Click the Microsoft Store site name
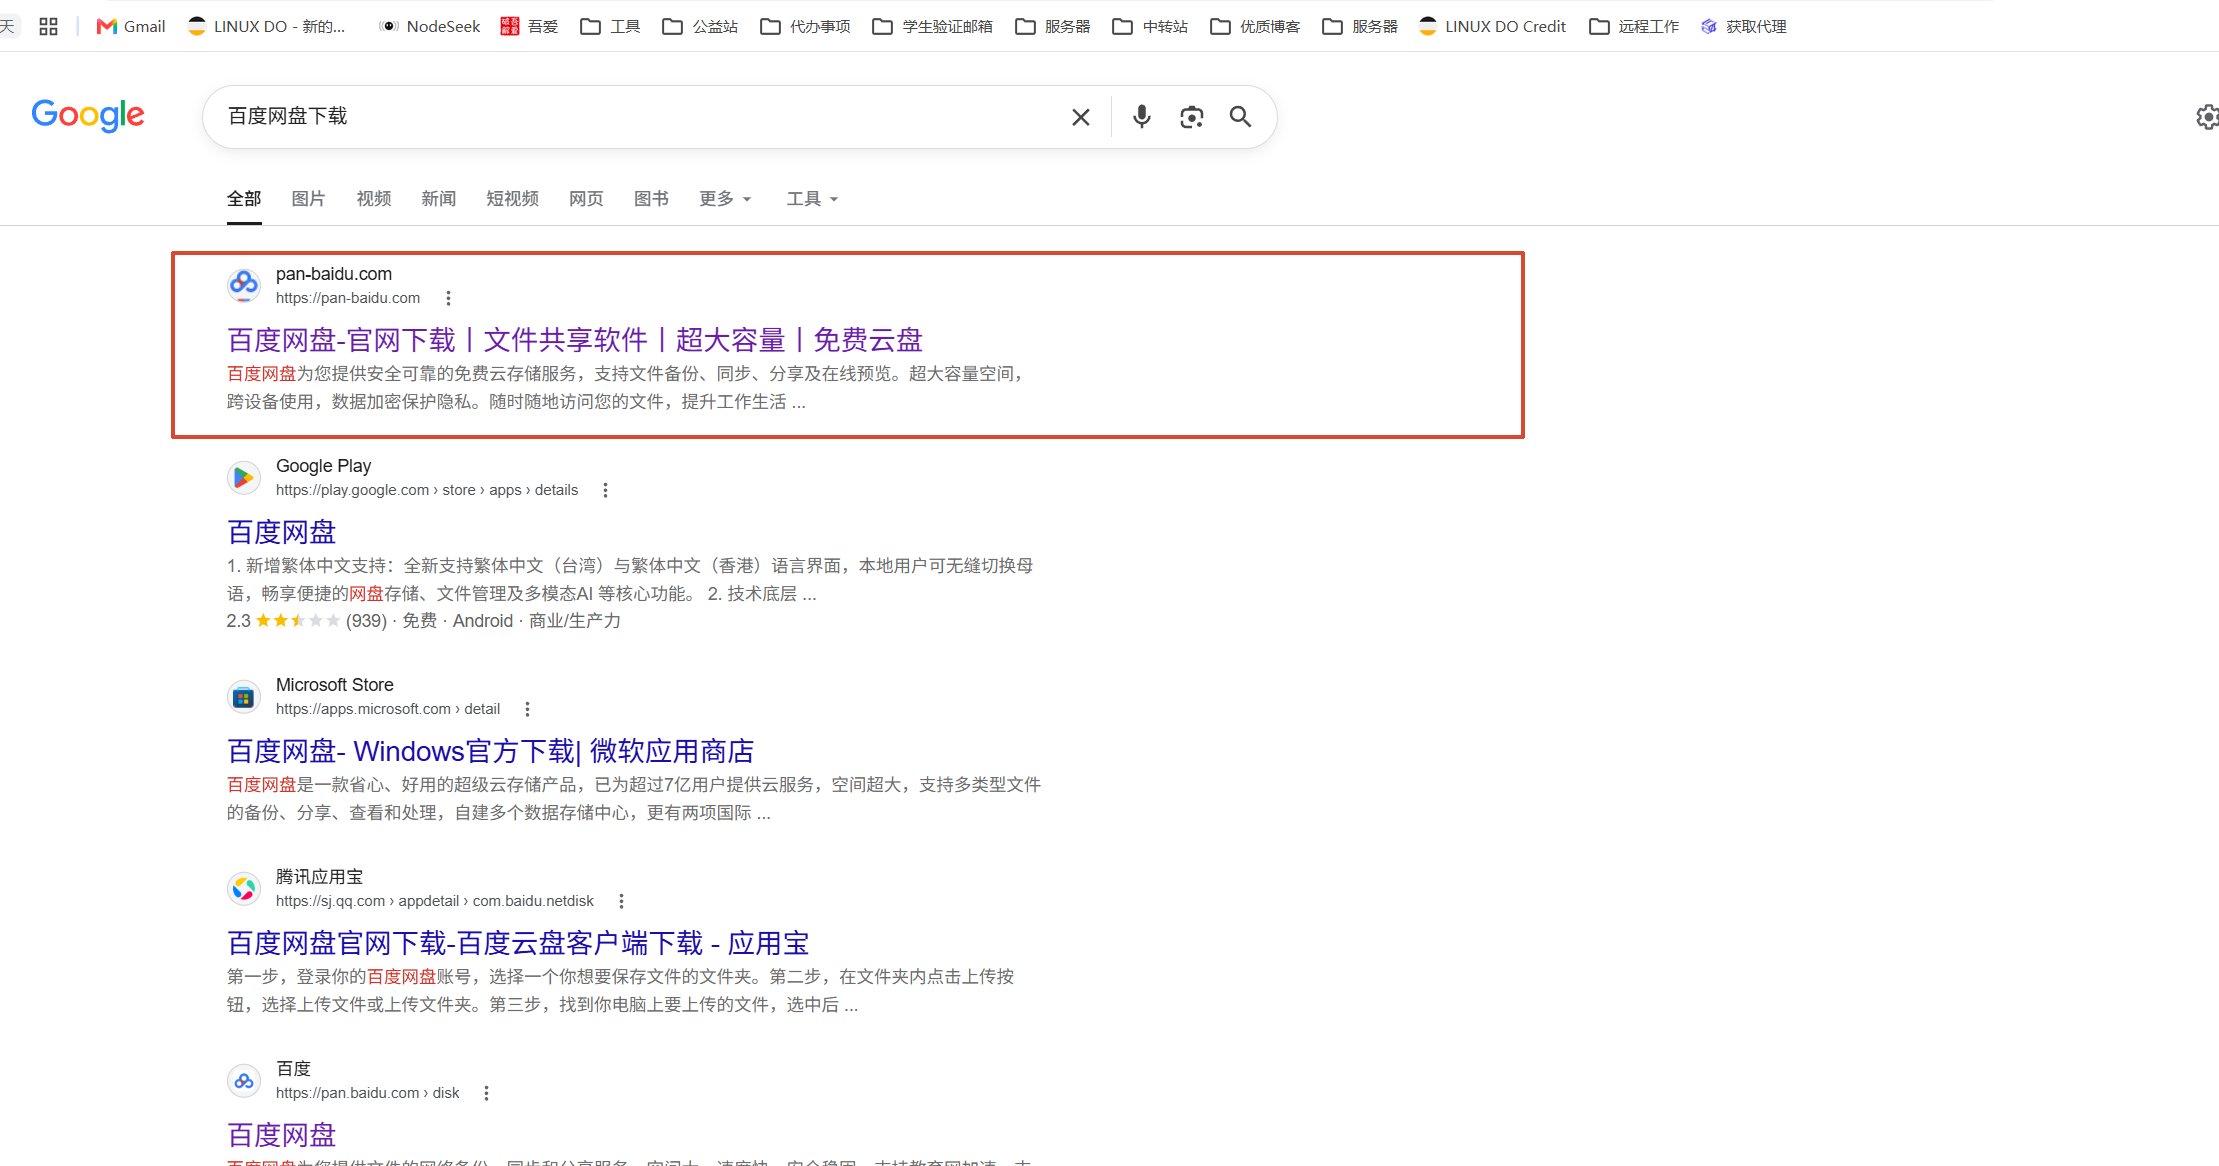The width and height of the screenshot is (2219, 1166). coord(335,685)
